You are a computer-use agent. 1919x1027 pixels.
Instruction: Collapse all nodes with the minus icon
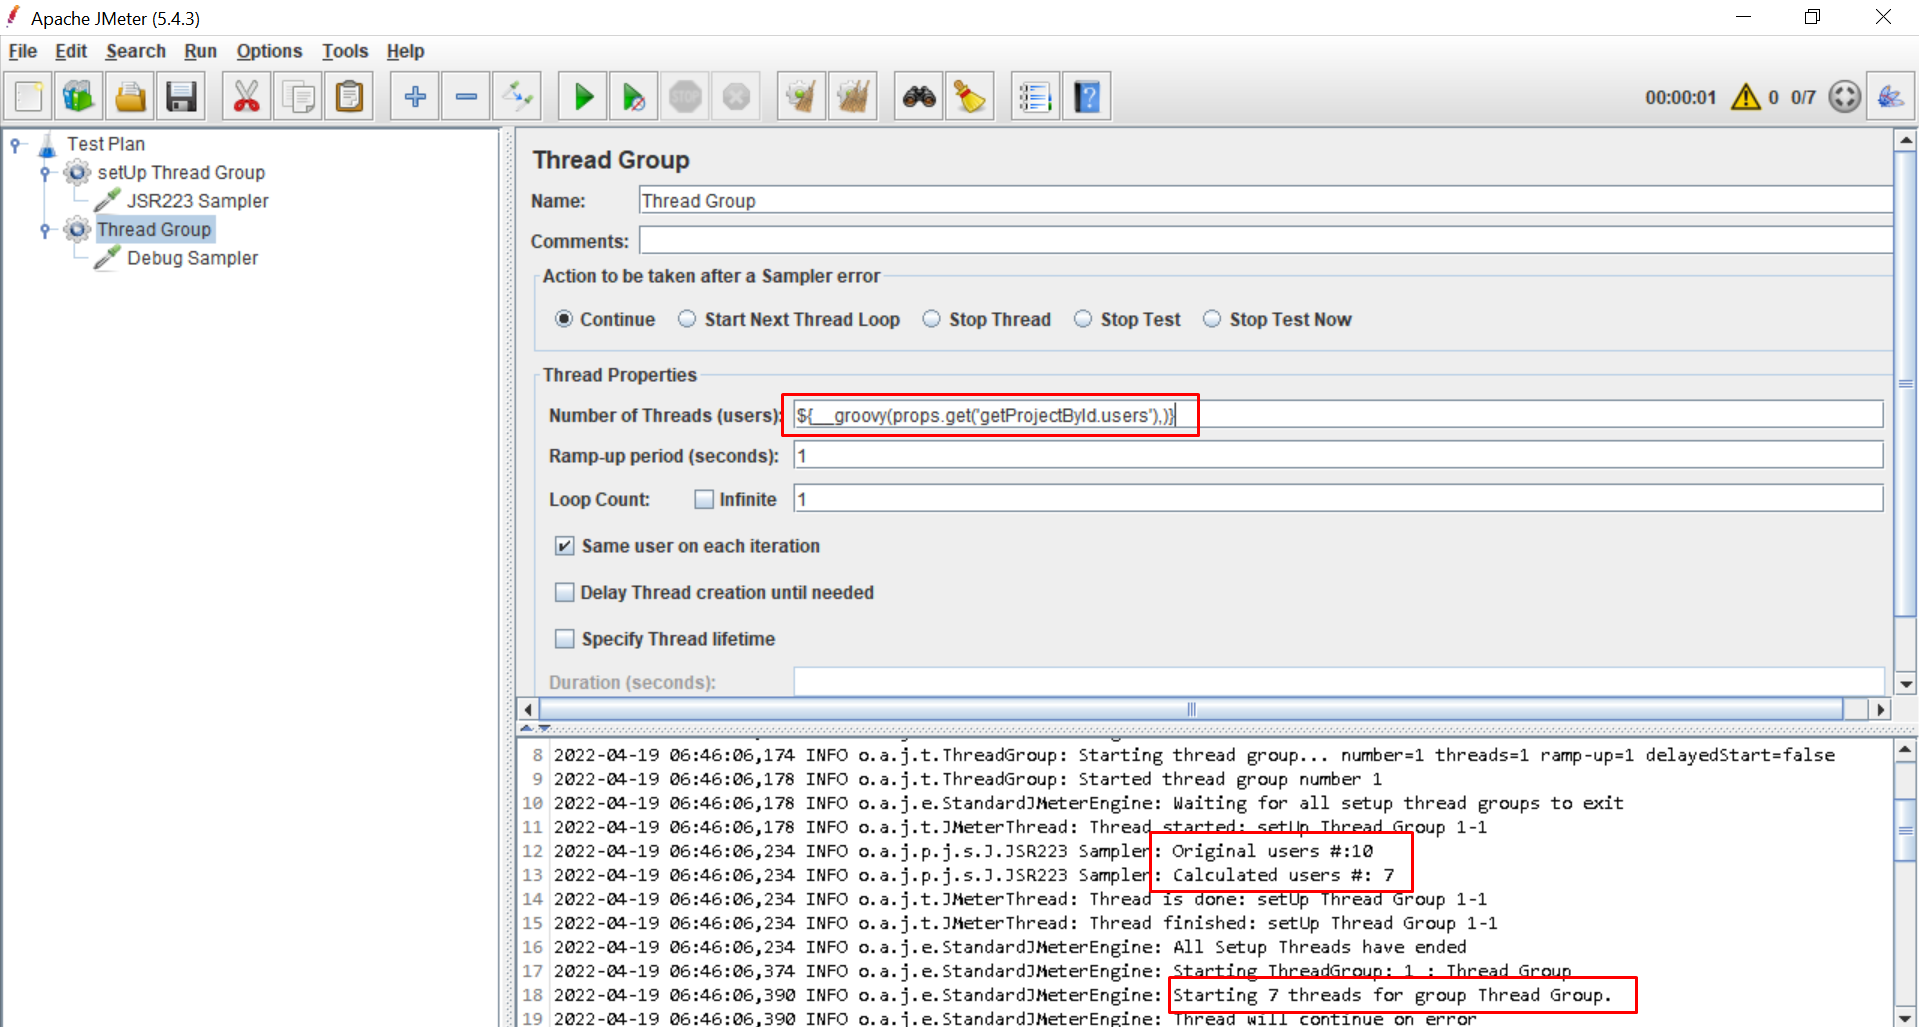click(466, 97)
